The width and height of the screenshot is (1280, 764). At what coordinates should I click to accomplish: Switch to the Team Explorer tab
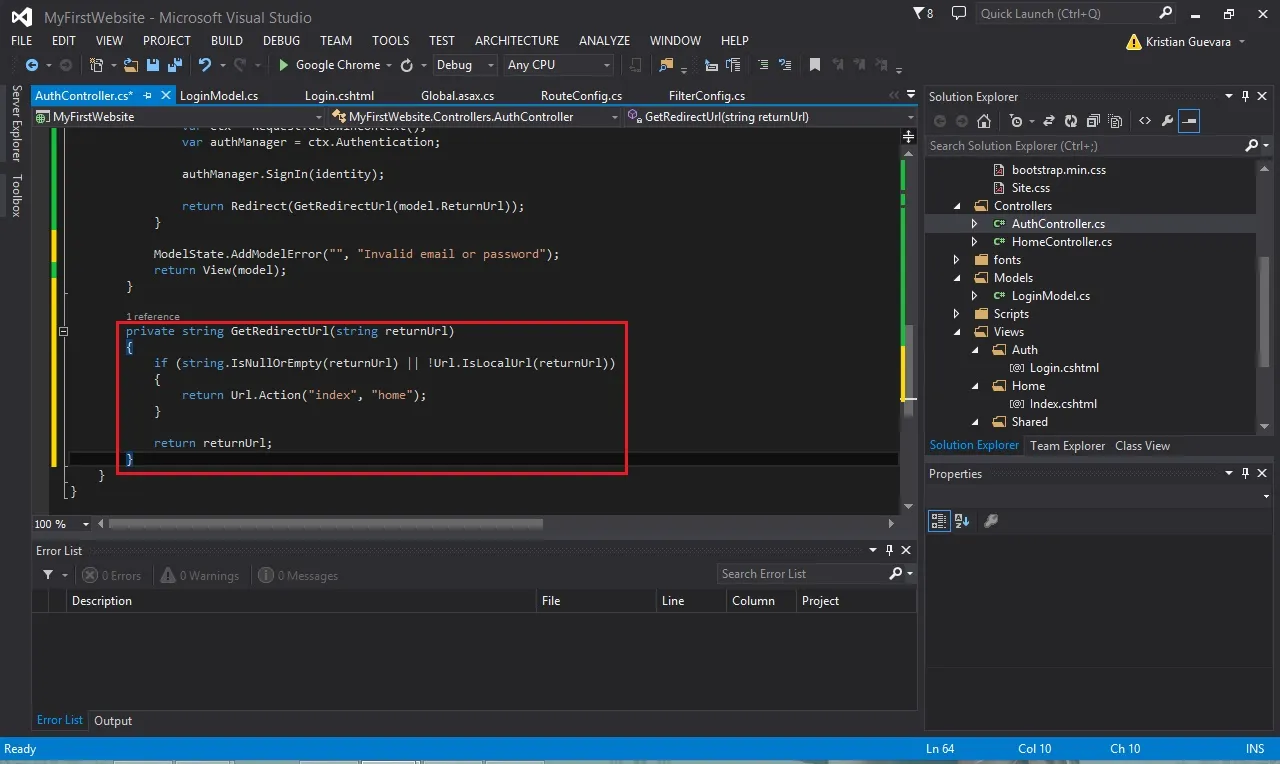coord(1067,446)
